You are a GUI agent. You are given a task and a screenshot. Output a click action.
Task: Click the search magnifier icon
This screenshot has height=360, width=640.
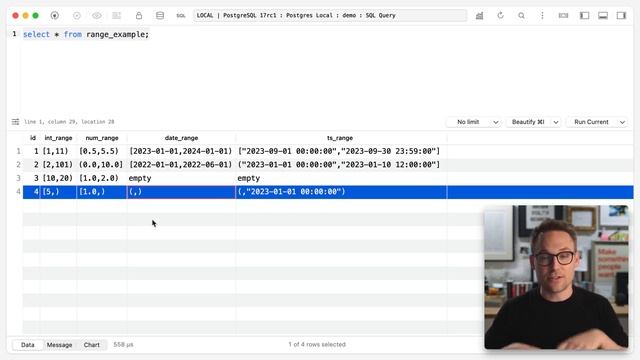click(521, 16)
